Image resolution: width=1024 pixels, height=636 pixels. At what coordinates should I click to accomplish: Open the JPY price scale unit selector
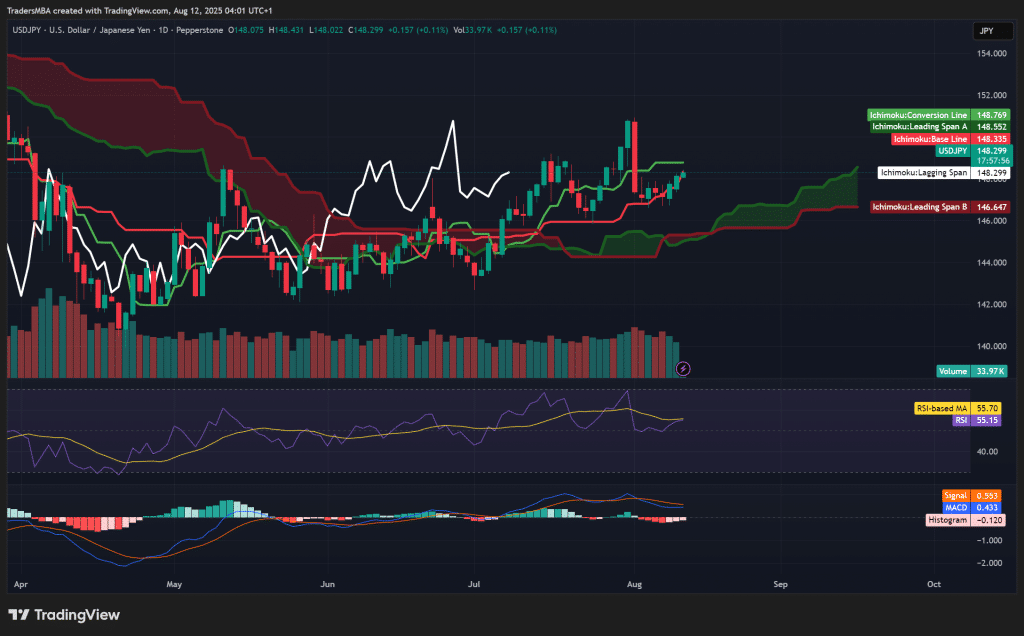pyautogui.click(x=991, y=31)
